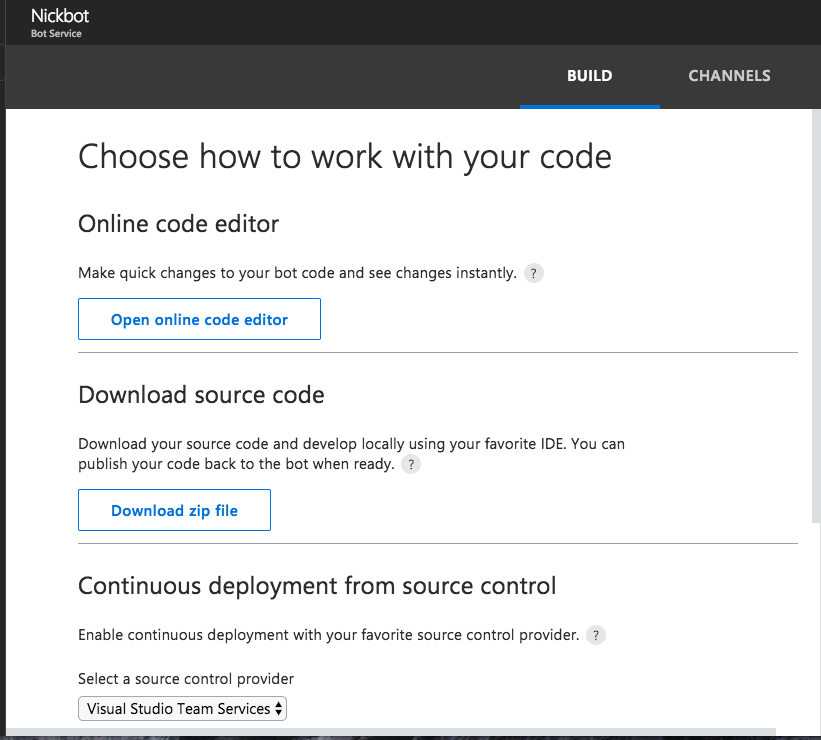Click 'Enable continuous deployment' description text
Screen dimensions: 821x740
[x=329, y=635]
